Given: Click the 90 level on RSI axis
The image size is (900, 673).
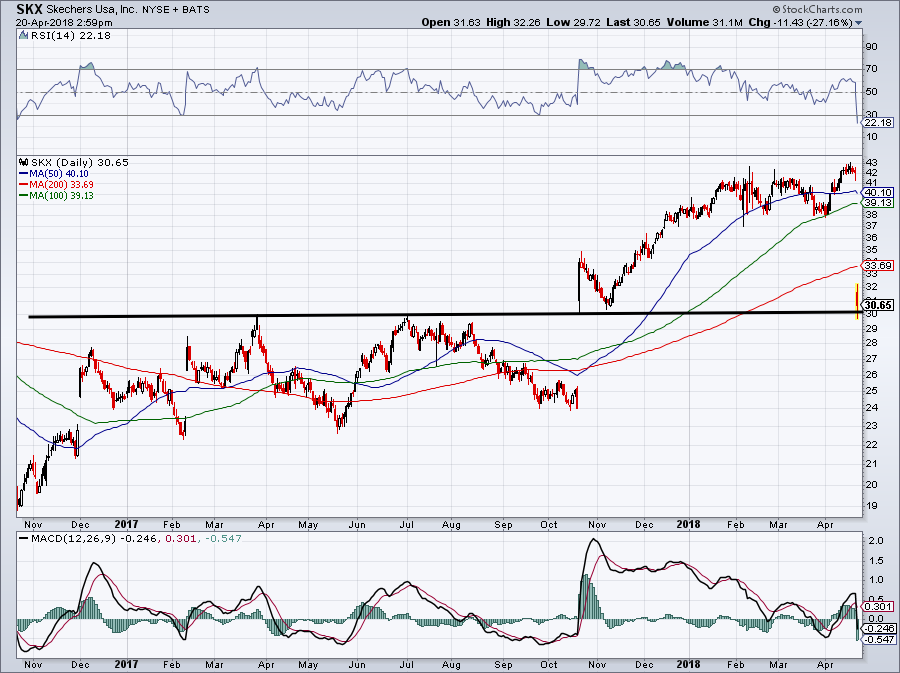Looking at the screenshot, I should 871,46.
